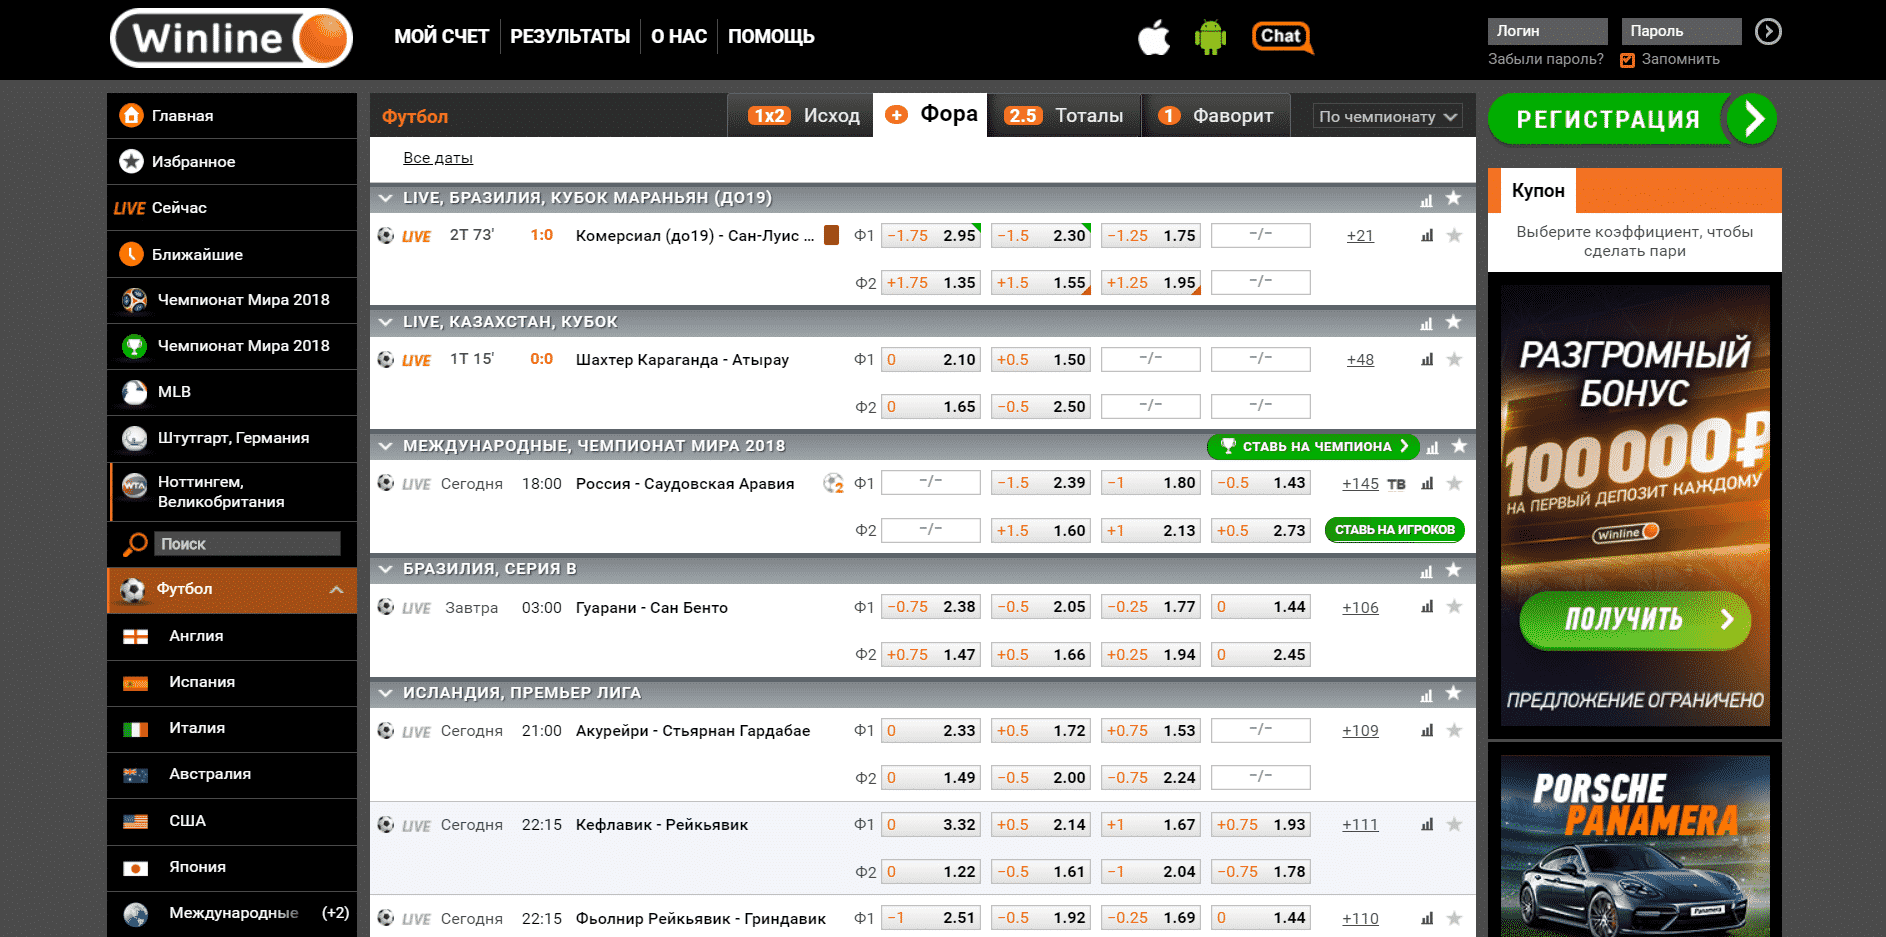Screen dimensions: 1886x937
Task: Favorite the Кубок Мараньян league star
Action: (x=1454, y=198)
